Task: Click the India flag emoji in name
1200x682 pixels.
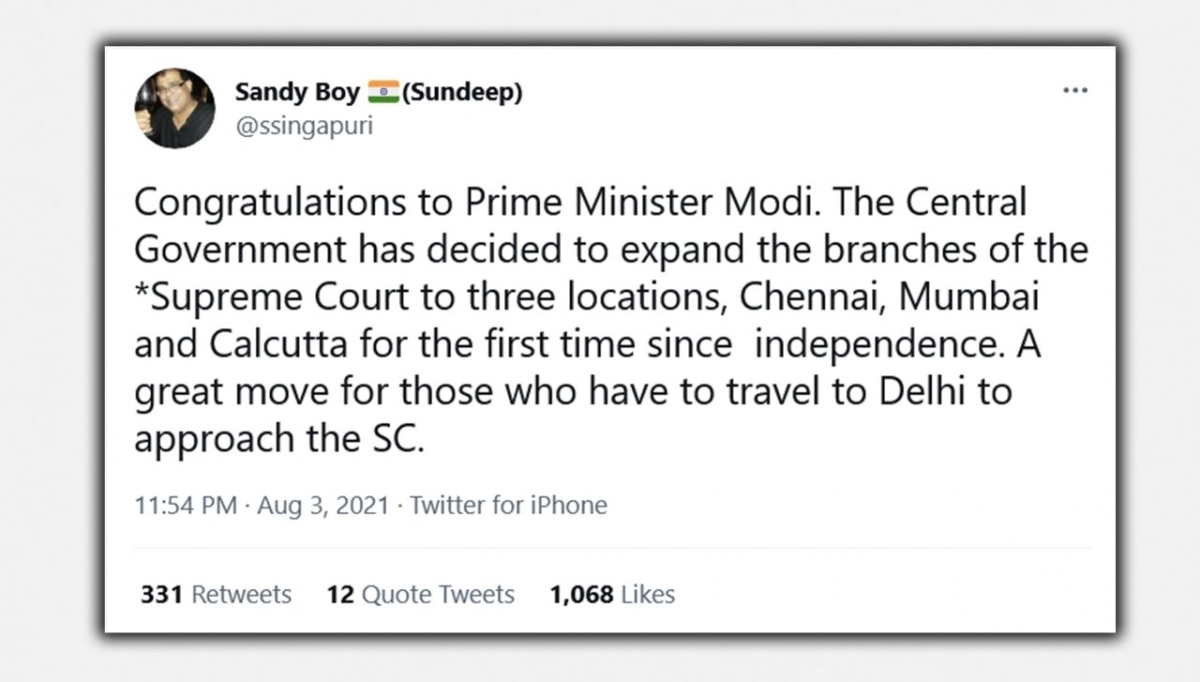Action: pos(382,93)
